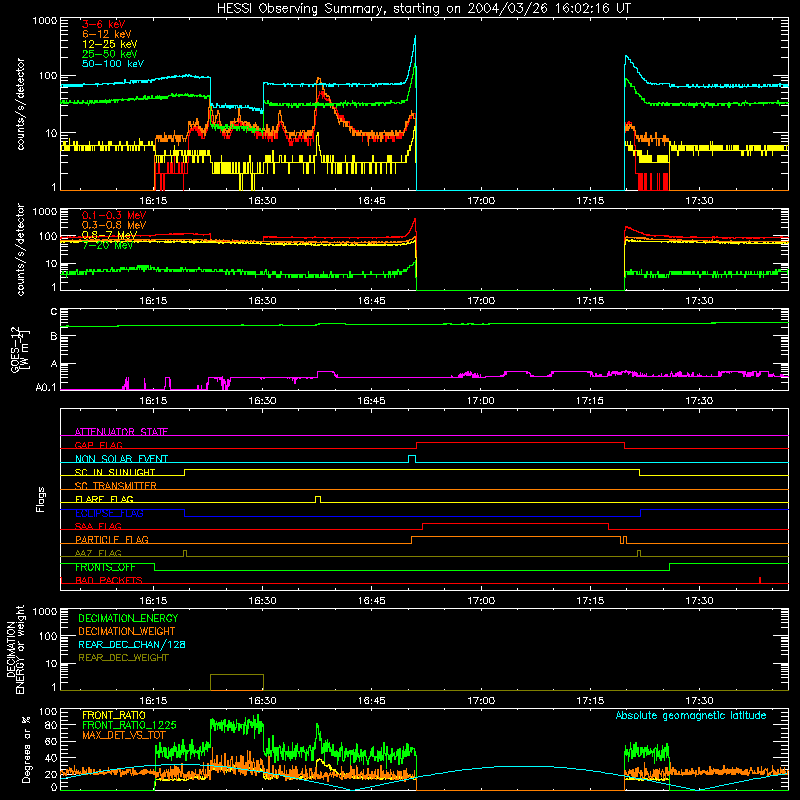Select the 6-12 keV legend label
The height and width of the screenshot is (800, 800).
(x=107, y=34)
